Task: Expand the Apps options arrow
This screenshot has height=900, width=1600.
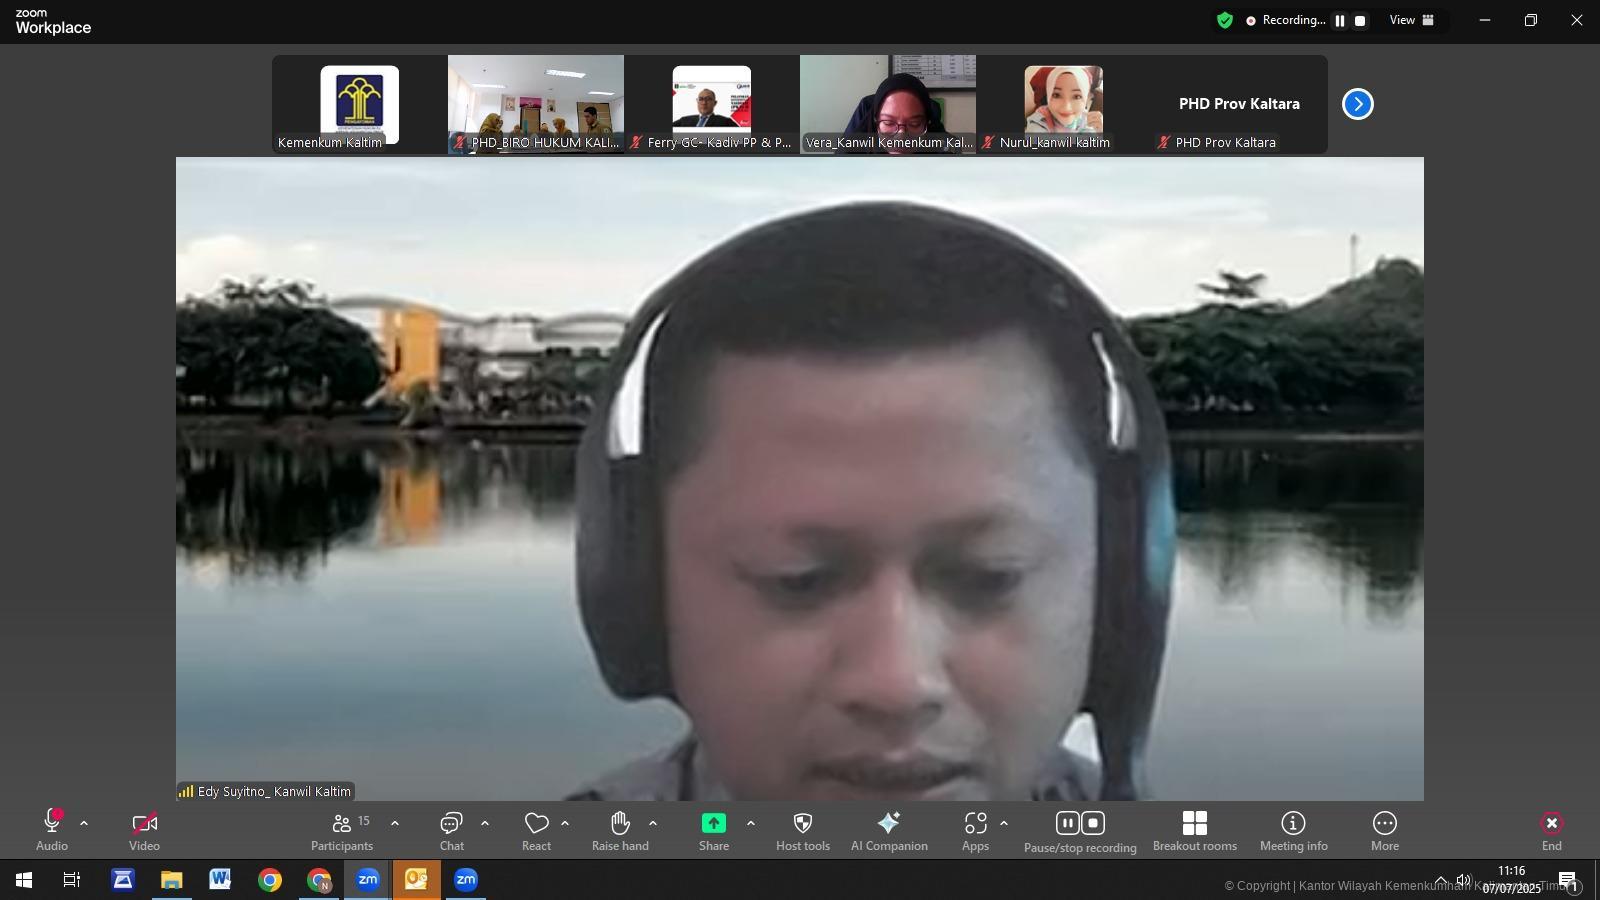Action: click(x=1004, y=823)
